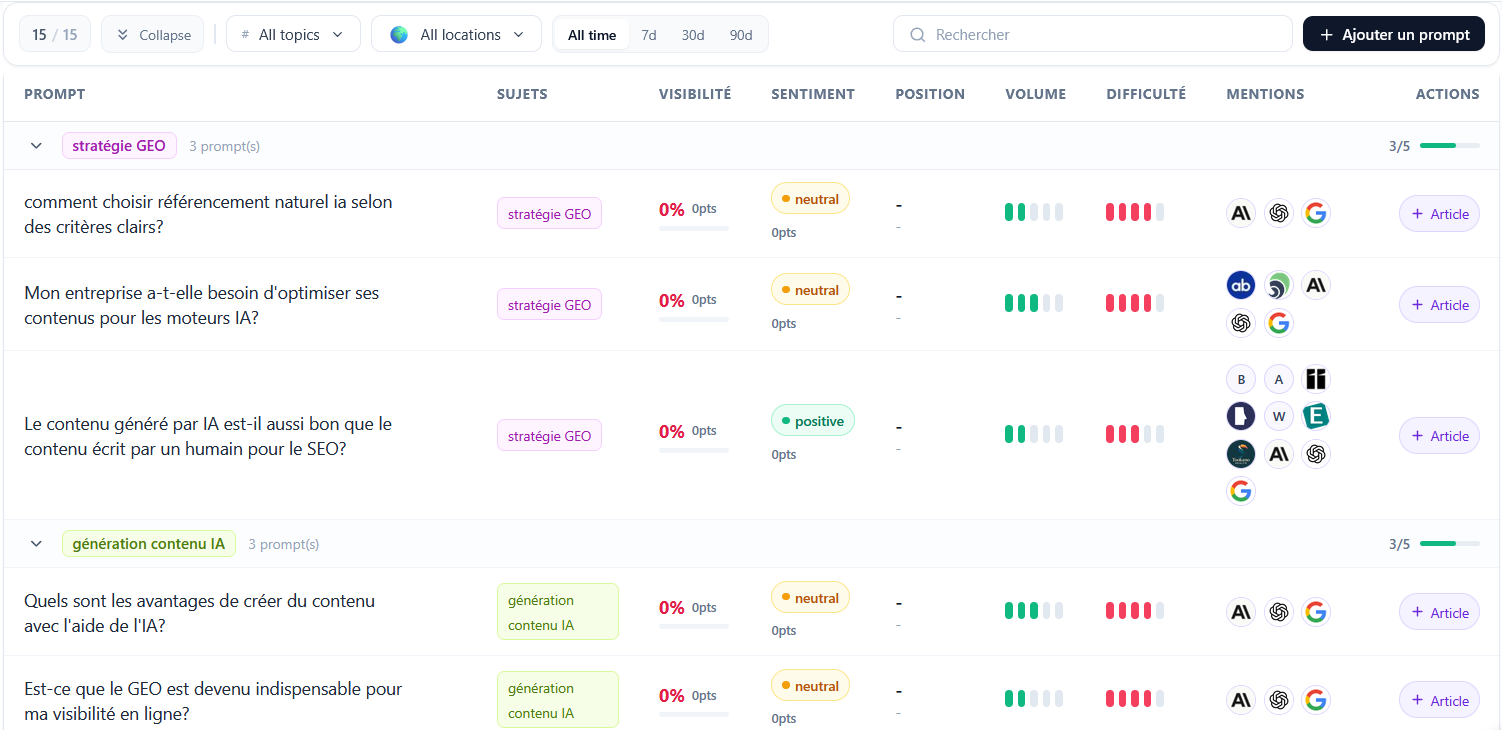Collapse the stratégie GEO group chevron
Screen dimensions: 1502x730
(x=37, y=146)
